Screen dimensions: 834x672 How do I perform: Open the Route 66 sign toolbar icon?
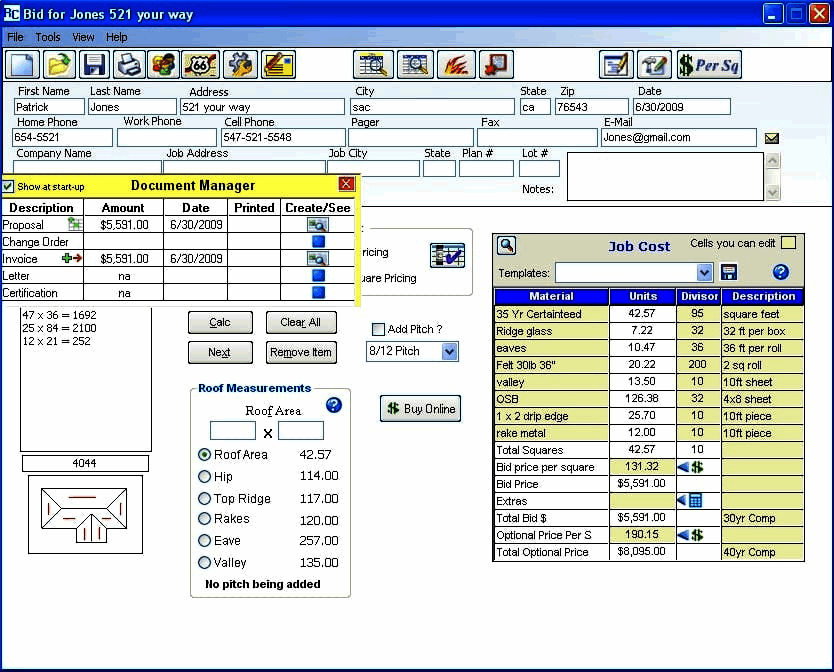pyautogui.click(x=200, y=65)
